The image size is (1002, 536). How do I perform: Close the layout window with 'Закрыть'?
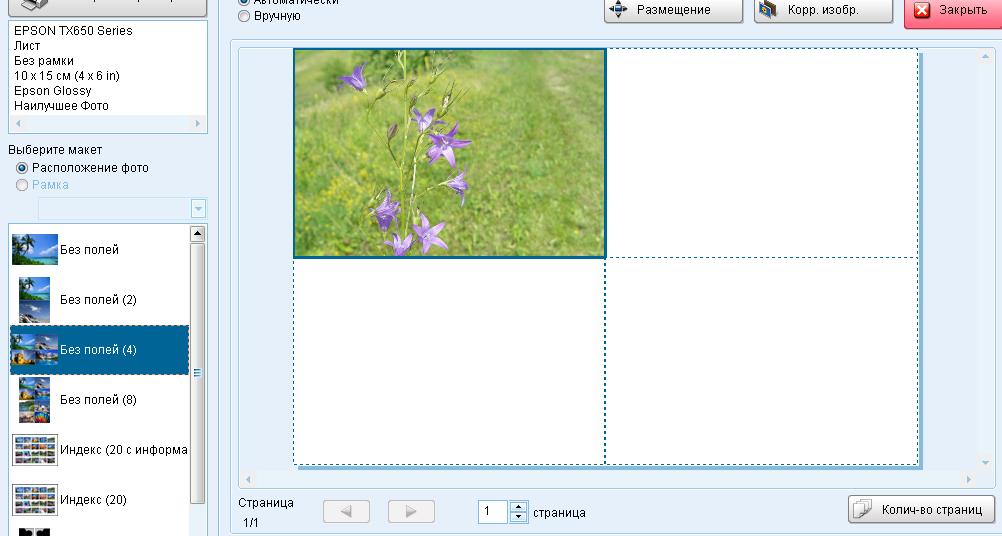[953, 10]
